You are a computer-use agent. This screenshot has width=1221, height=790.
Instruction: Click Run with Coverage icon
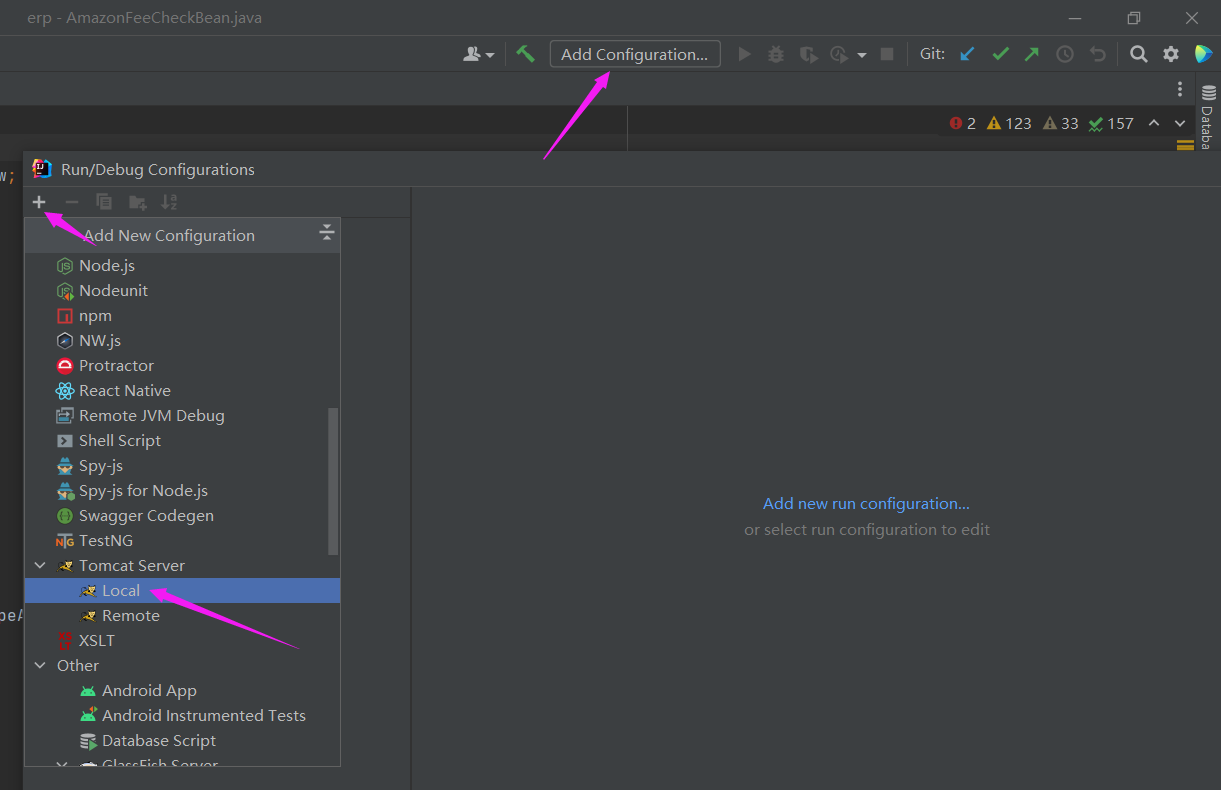(808, 54)
